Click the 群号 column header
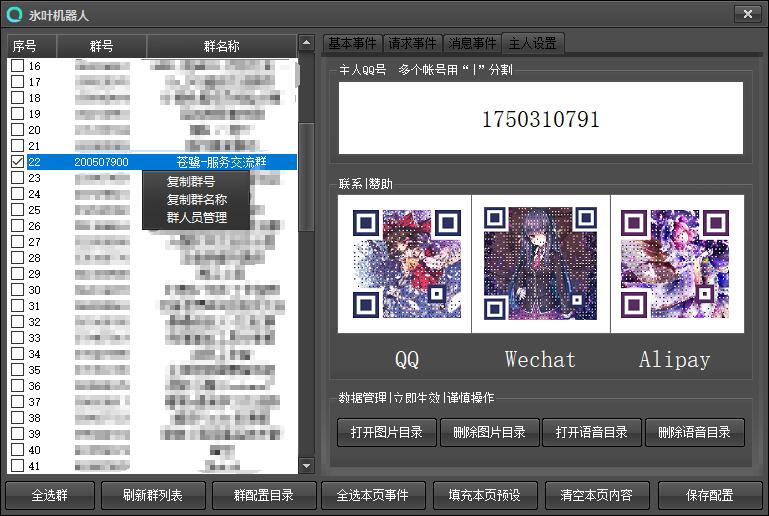This screenshot has width=769, height=516. (102, 46)
